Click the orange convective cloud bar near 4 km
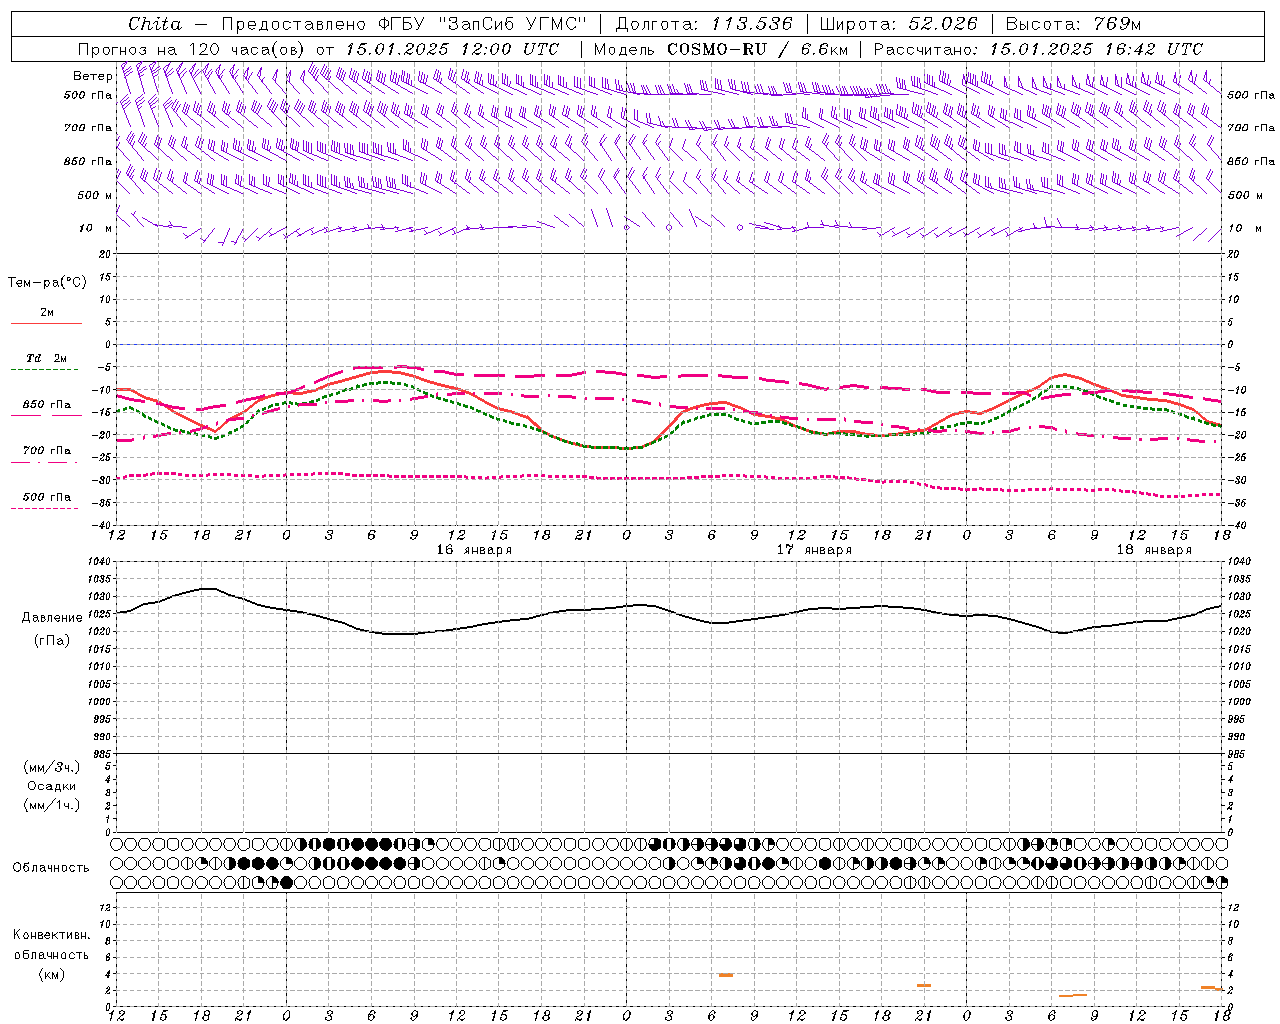 726,975
